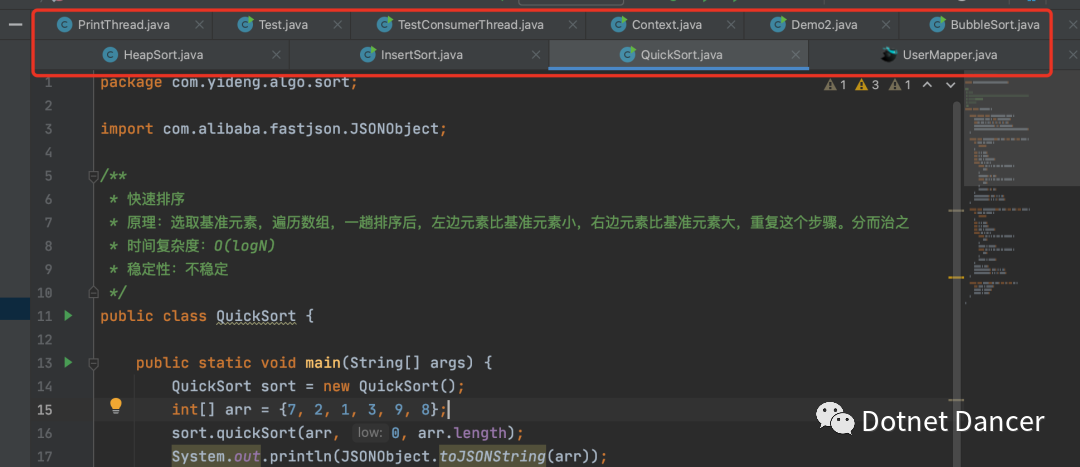1080x467 pixels.
Task: Open the Test.java editor tab
Action: [x=283, y=25]
